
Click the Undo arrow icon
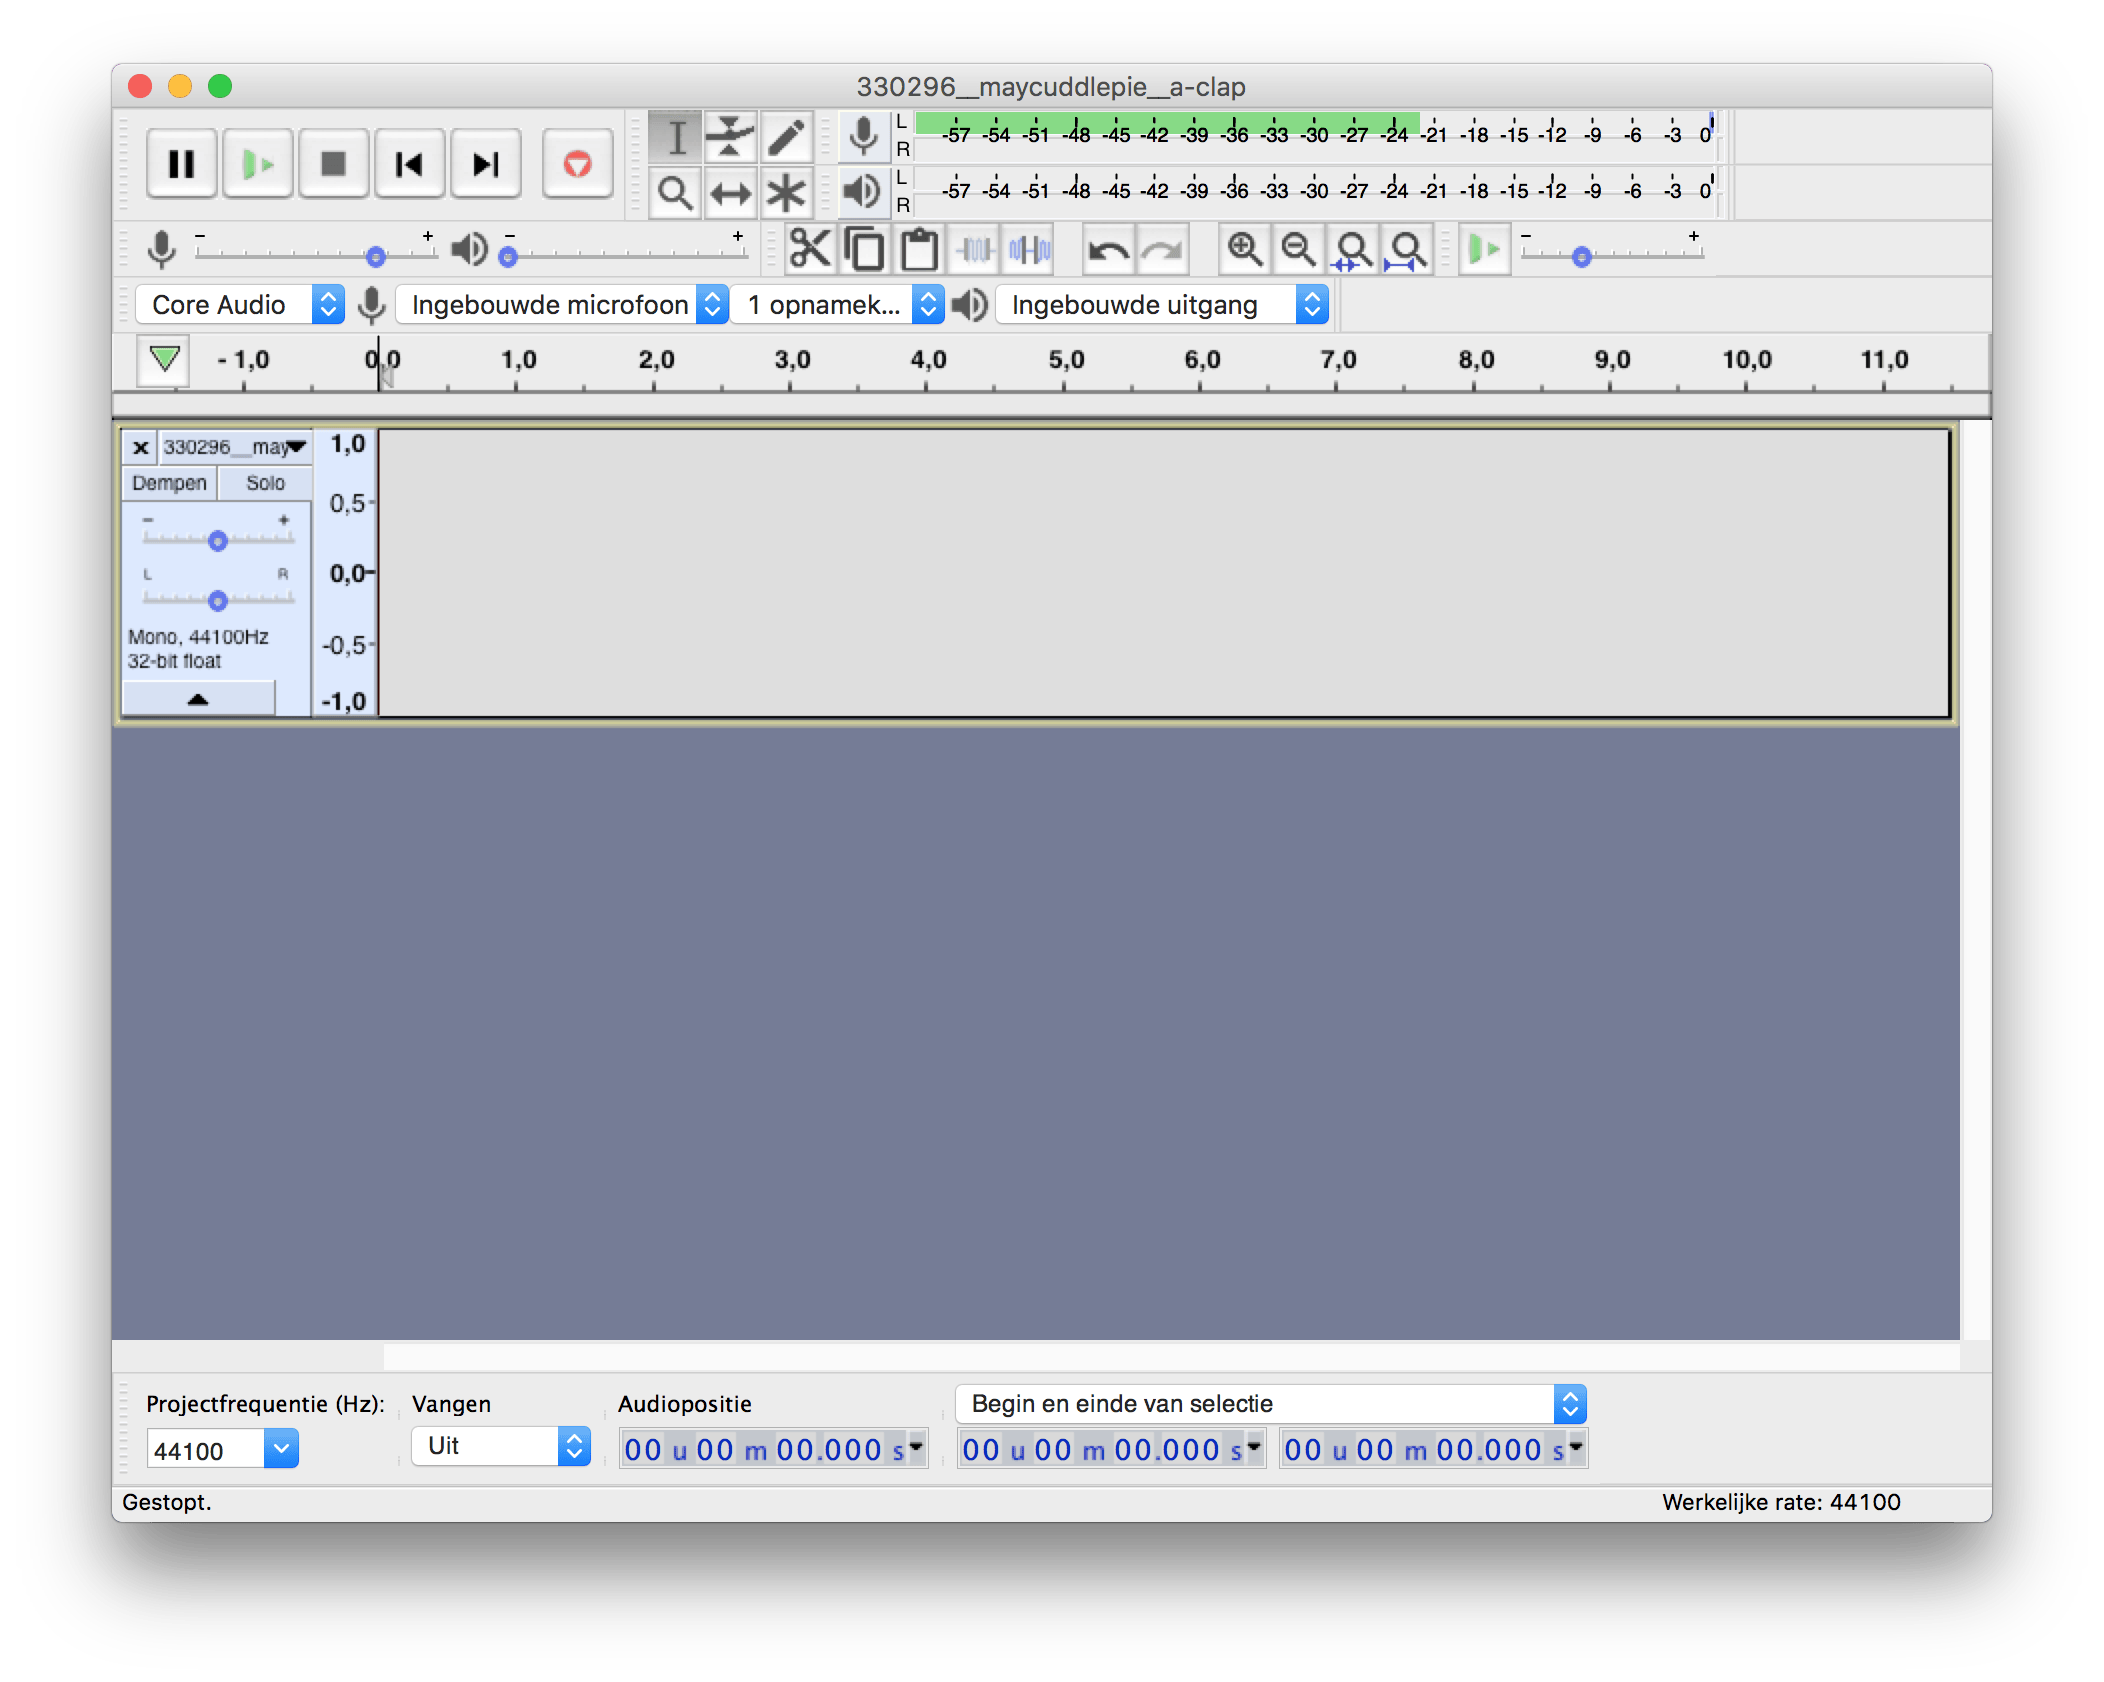click(1108, 249)
